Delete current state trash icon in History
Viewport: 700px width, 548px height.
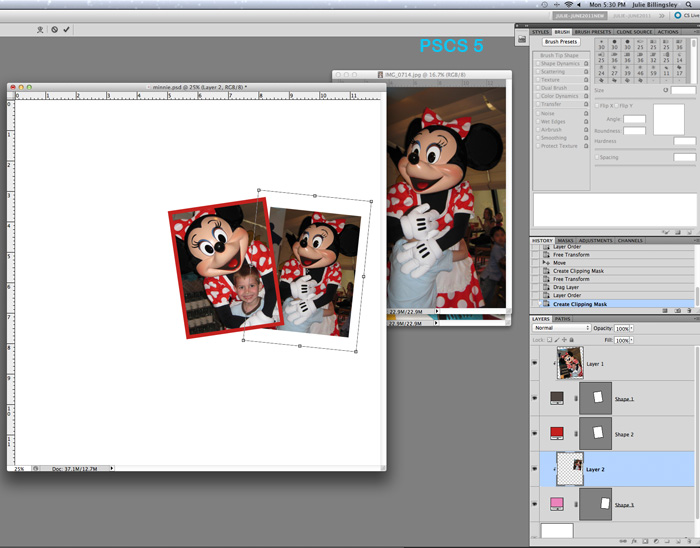pyautogui.click(x=690, y=311)
